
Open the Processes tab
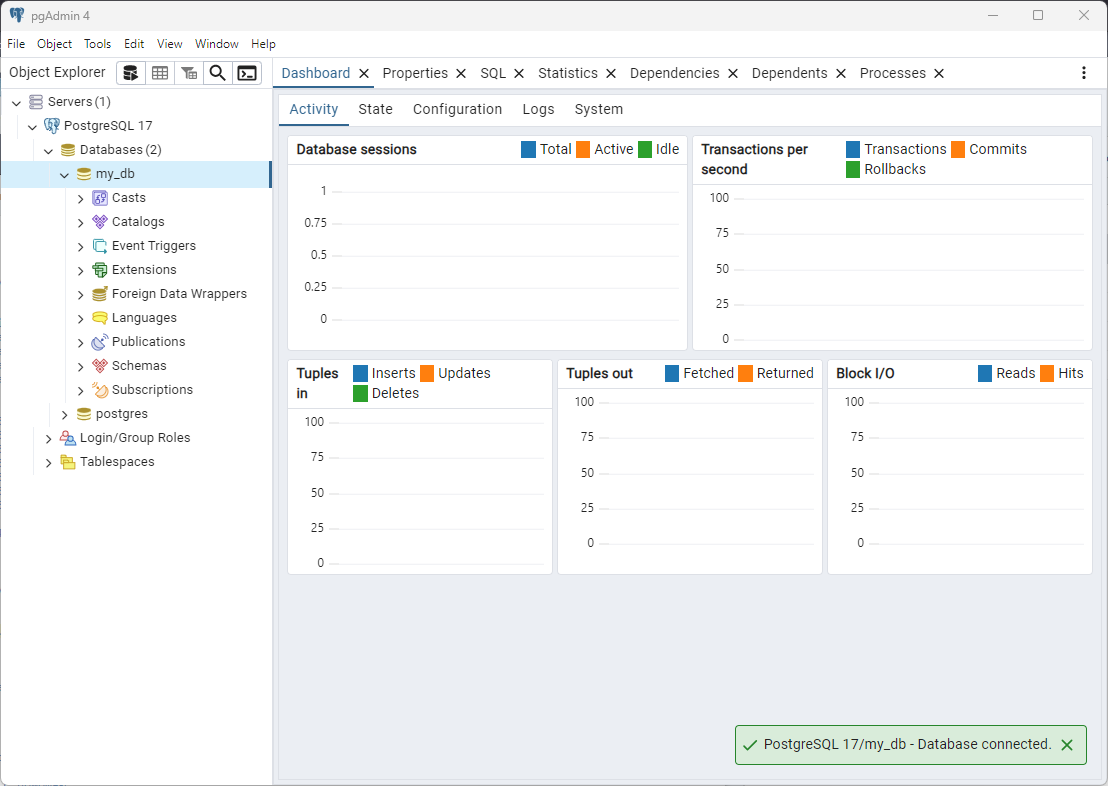point(892,74)
